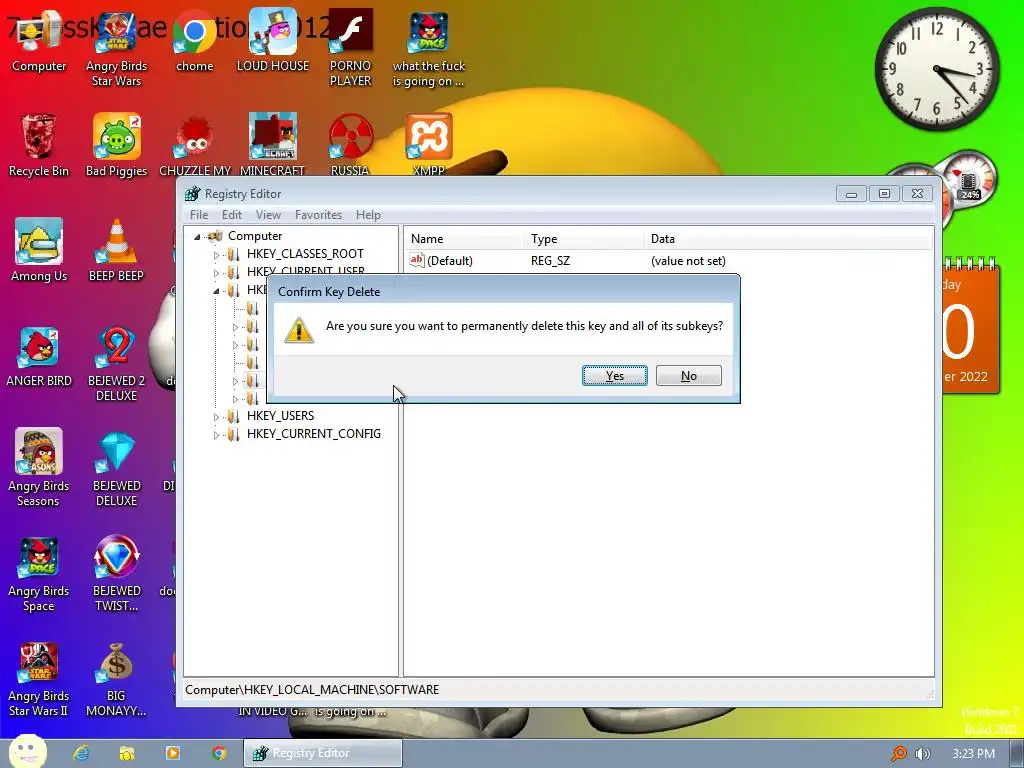Launch the media player taskbar icon

173,753
